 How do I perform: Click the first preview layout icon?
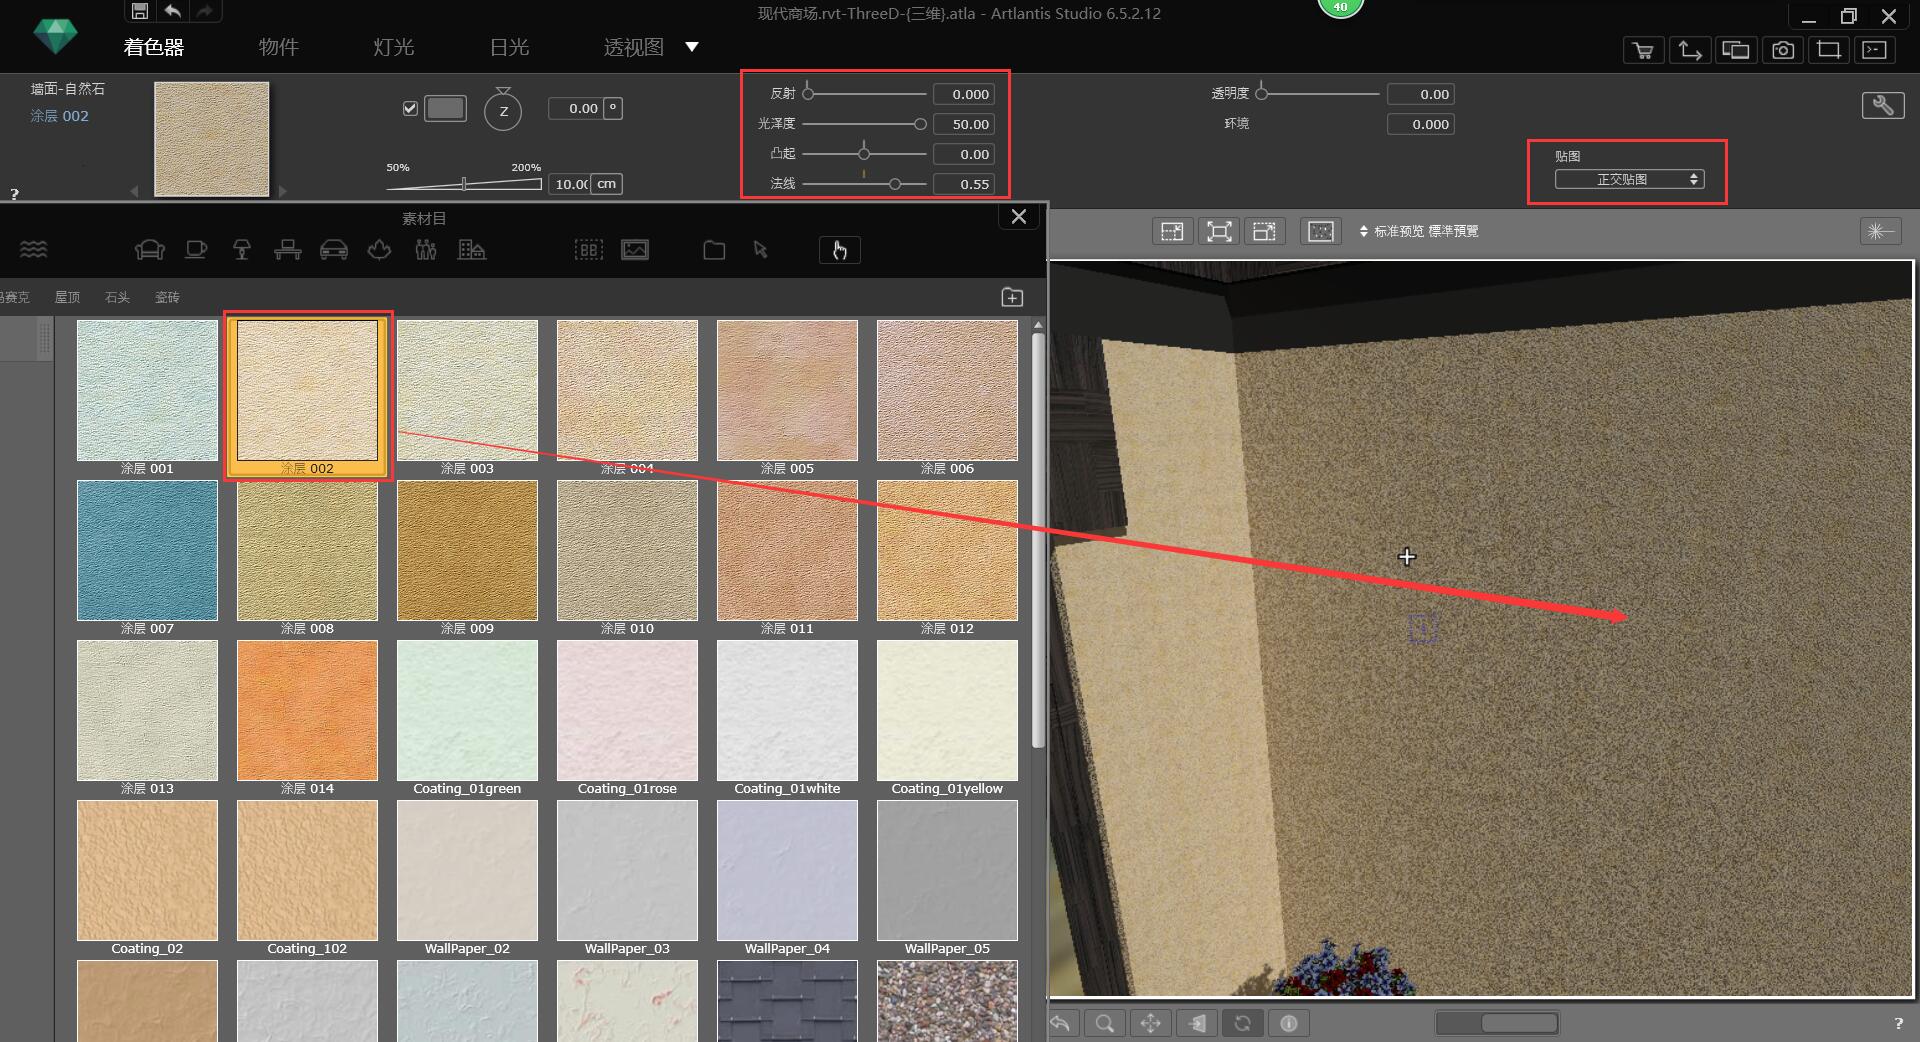pos(1172,231)
